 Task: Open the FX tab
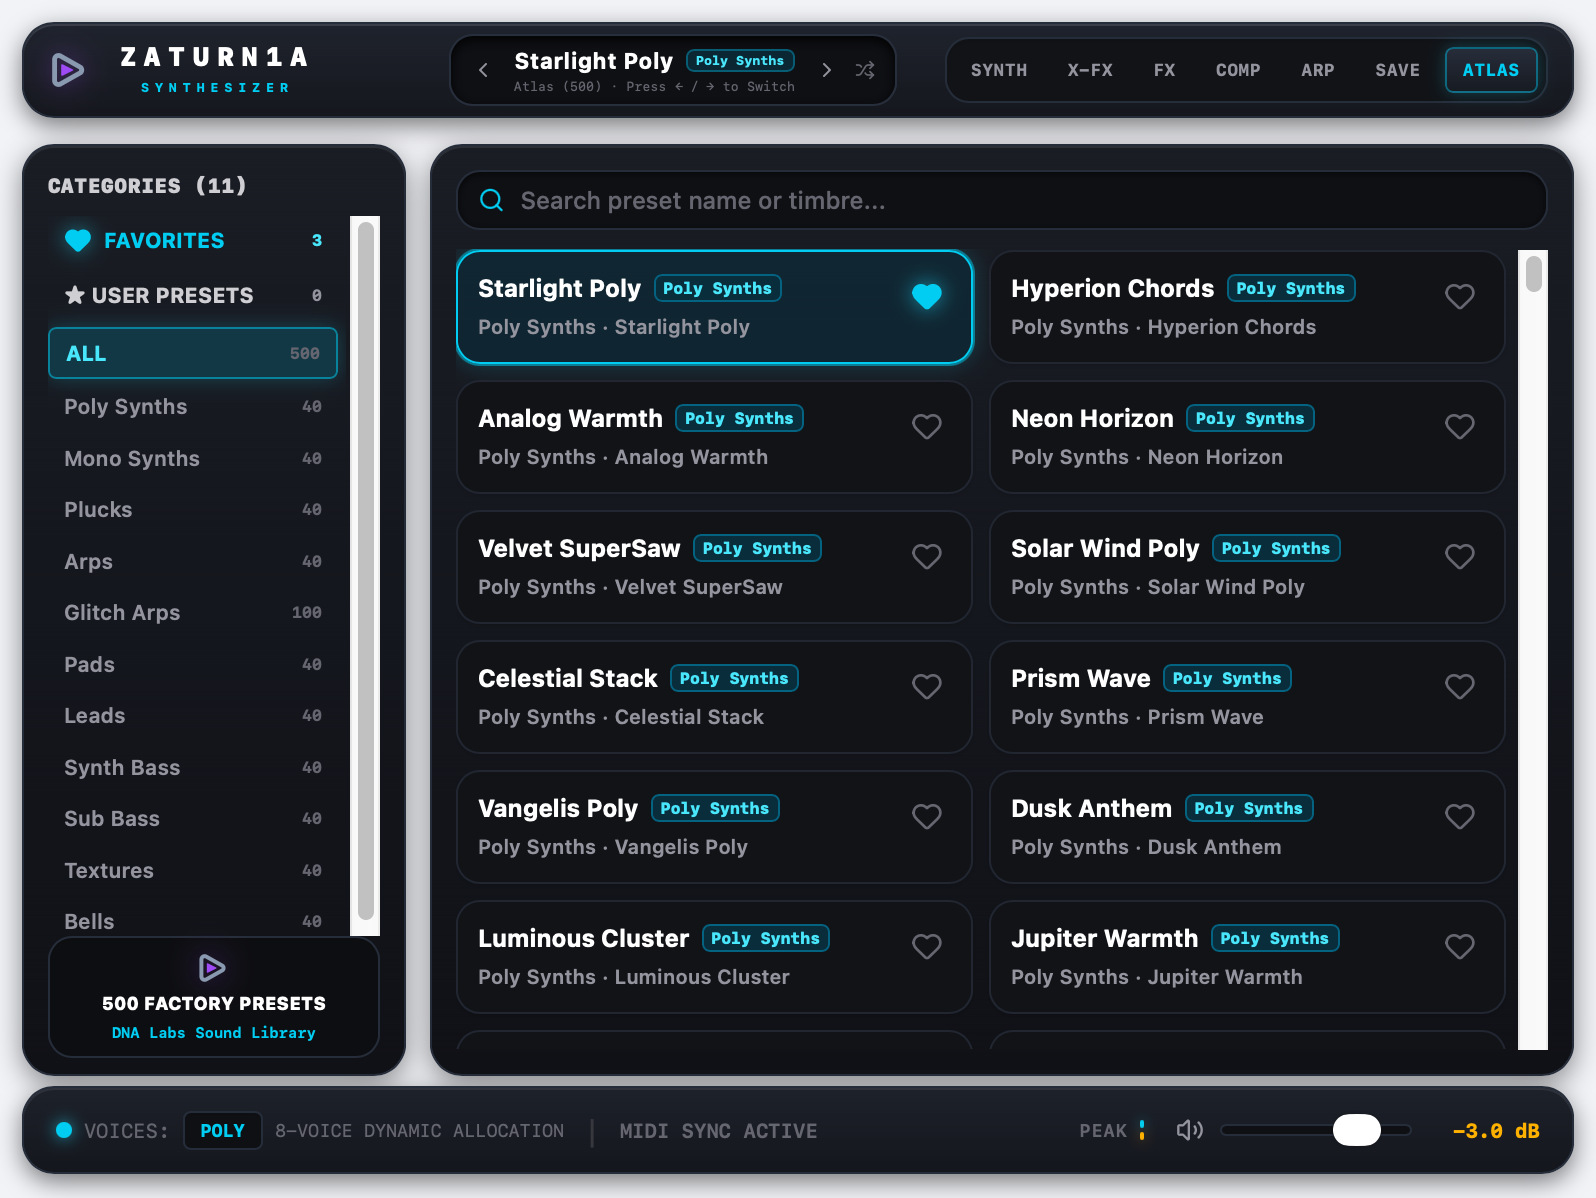(x=1164, y=70)
